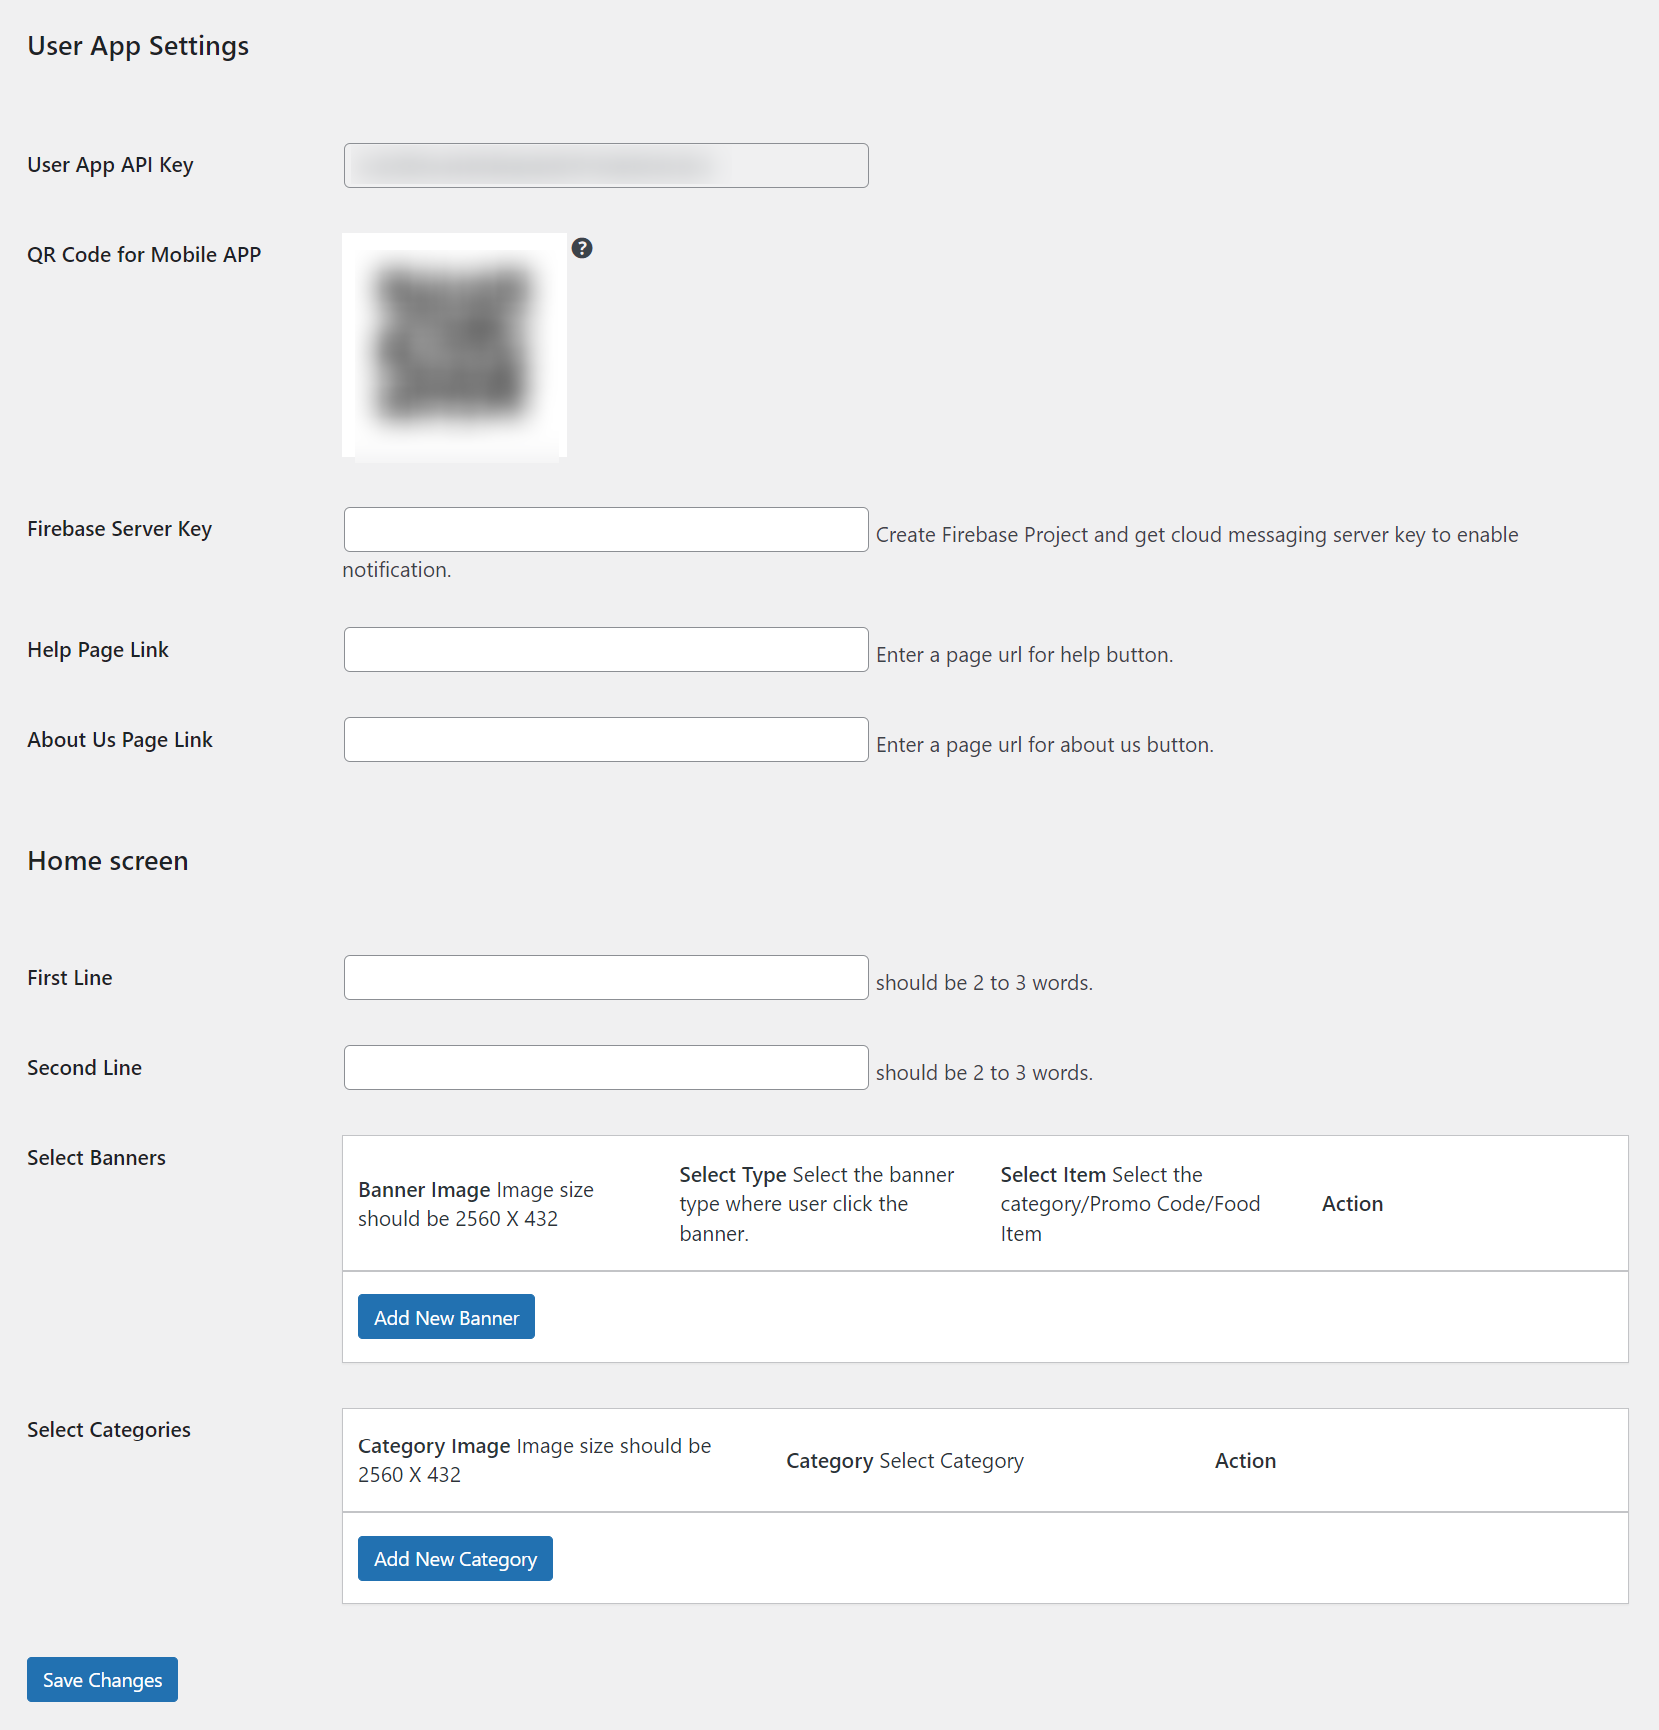Screen dimensions: 1659x1730
Task: Click the First Line text field
Action: point(606,977)
